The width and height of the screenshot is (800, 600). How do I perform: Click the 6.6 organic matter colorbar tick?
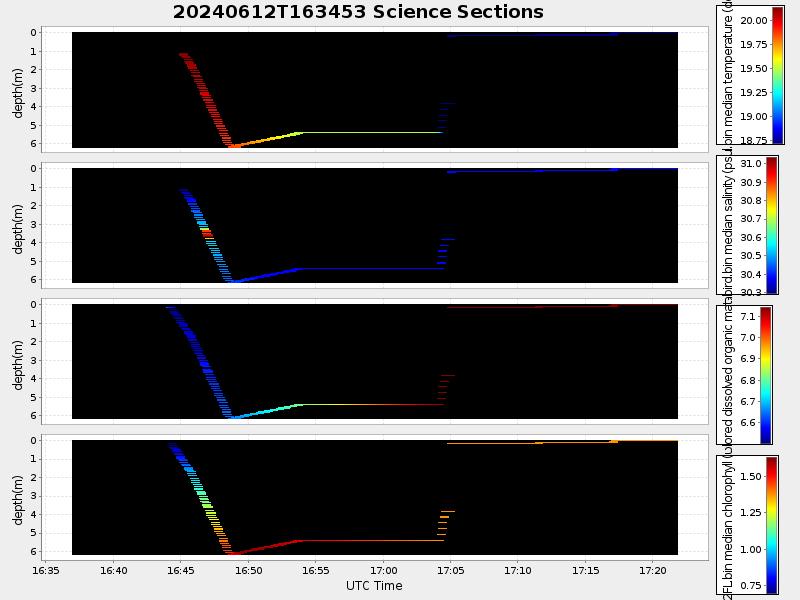(748, 422)
